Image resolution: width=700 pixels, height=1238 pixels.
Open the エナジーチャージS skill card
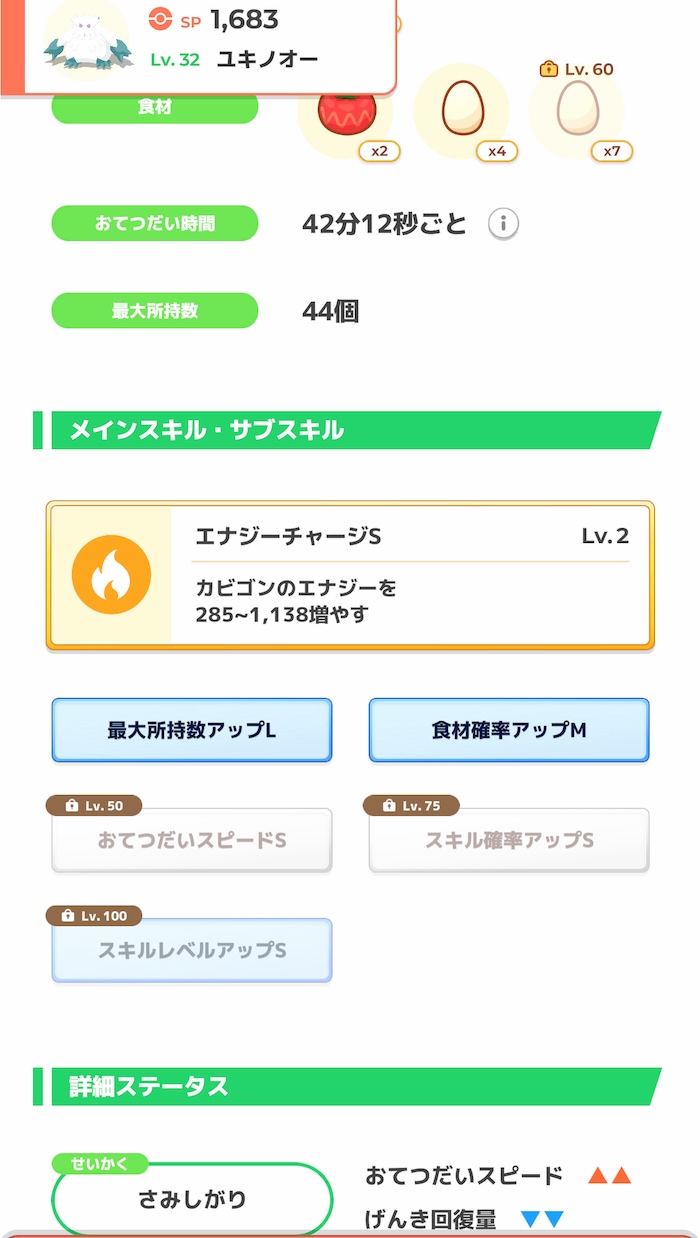click(350, 575)
